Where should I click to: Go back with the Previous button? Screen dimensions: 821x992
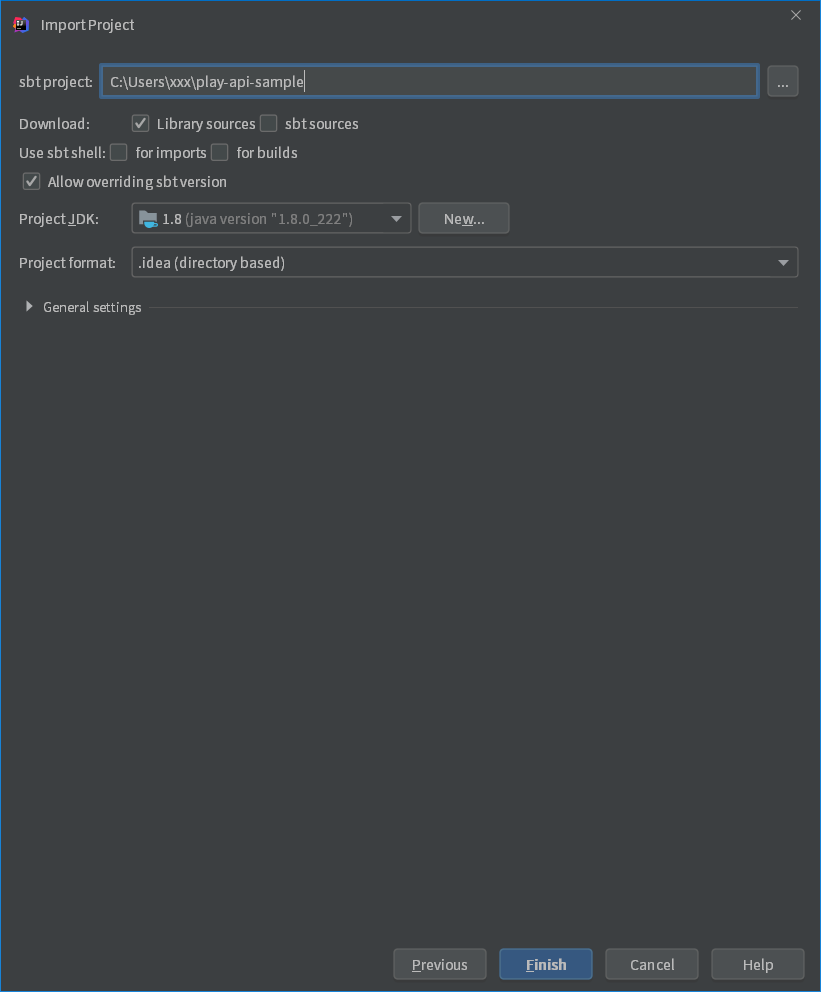point(439,964)
